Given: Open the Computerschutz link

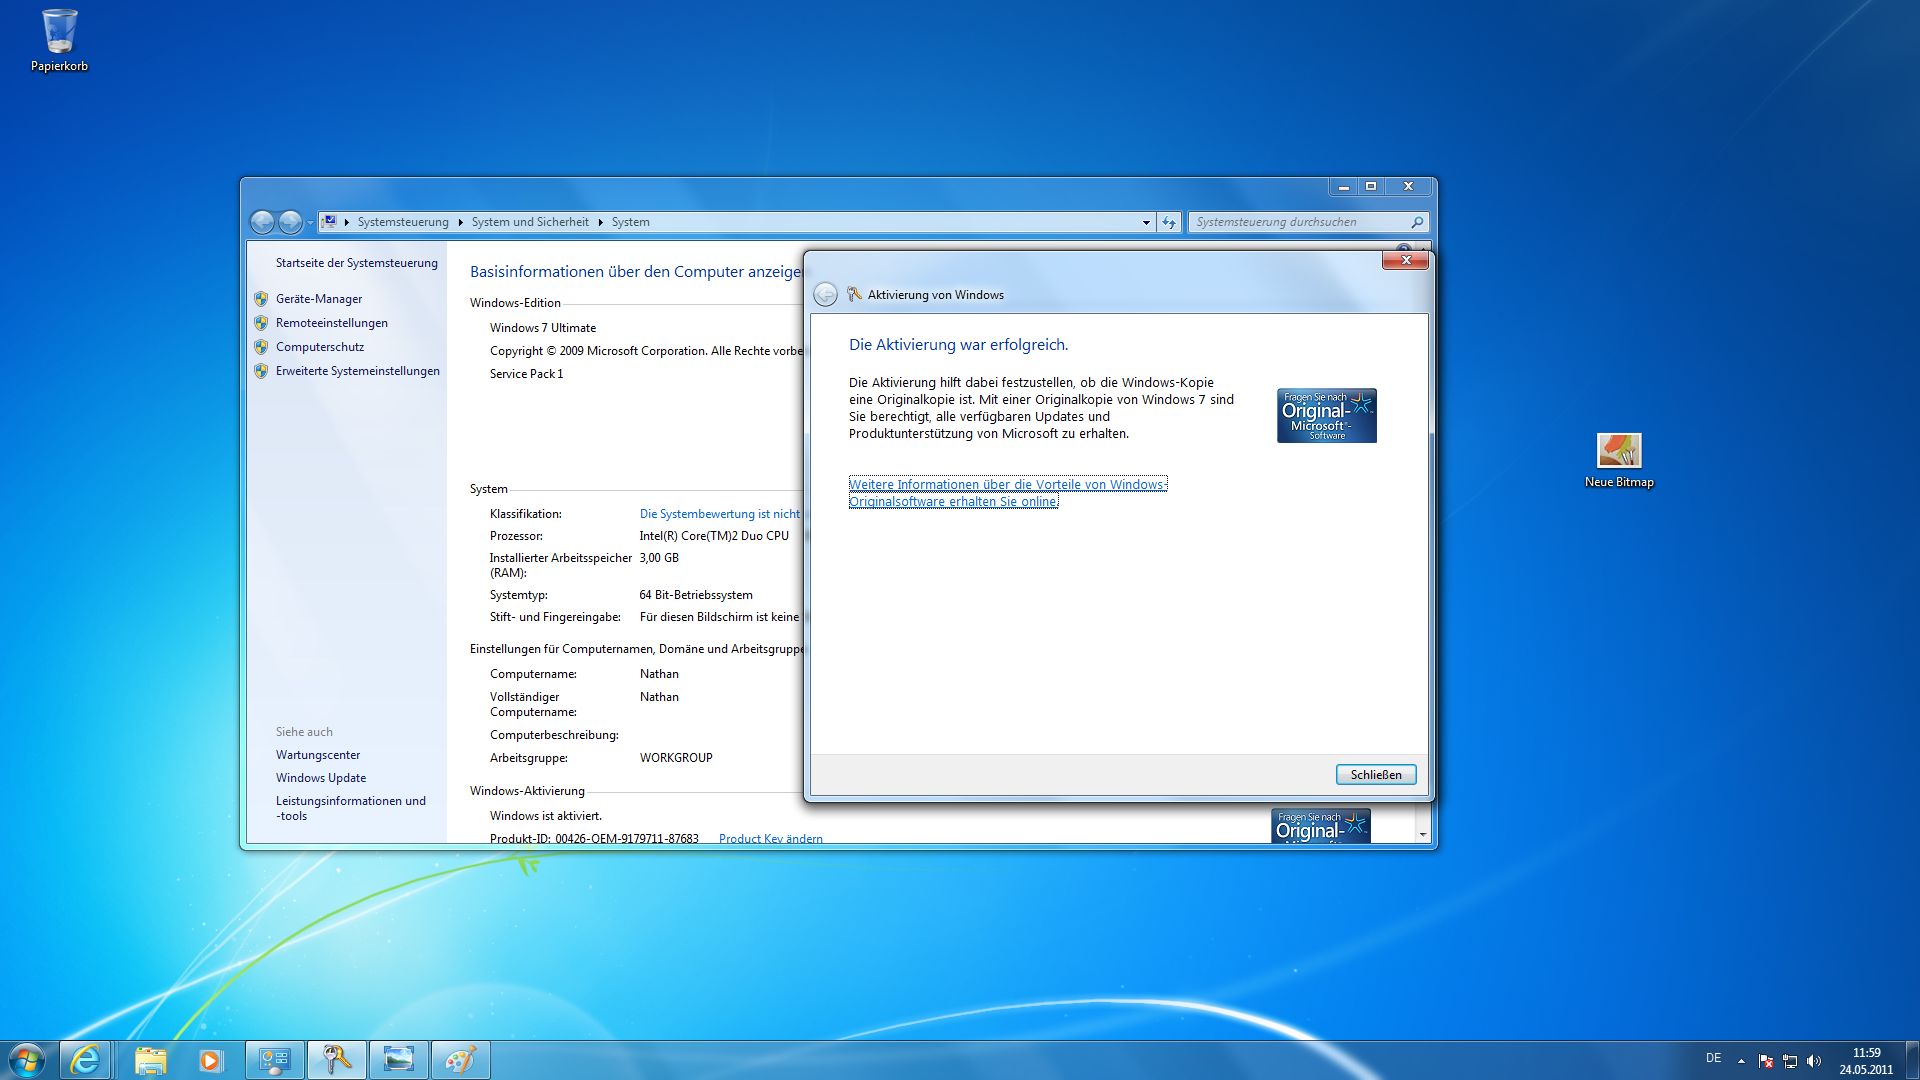Looking at the screenshot, I should (x=320, y=347).
